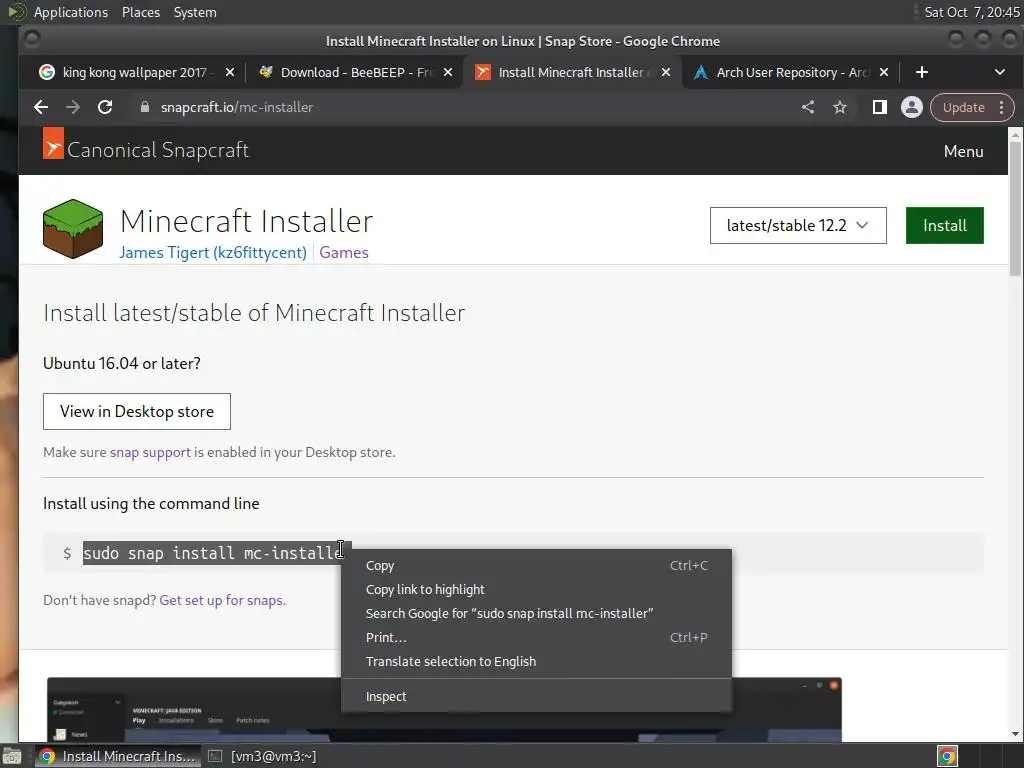Open the System menu

click(x=195, y=12)
